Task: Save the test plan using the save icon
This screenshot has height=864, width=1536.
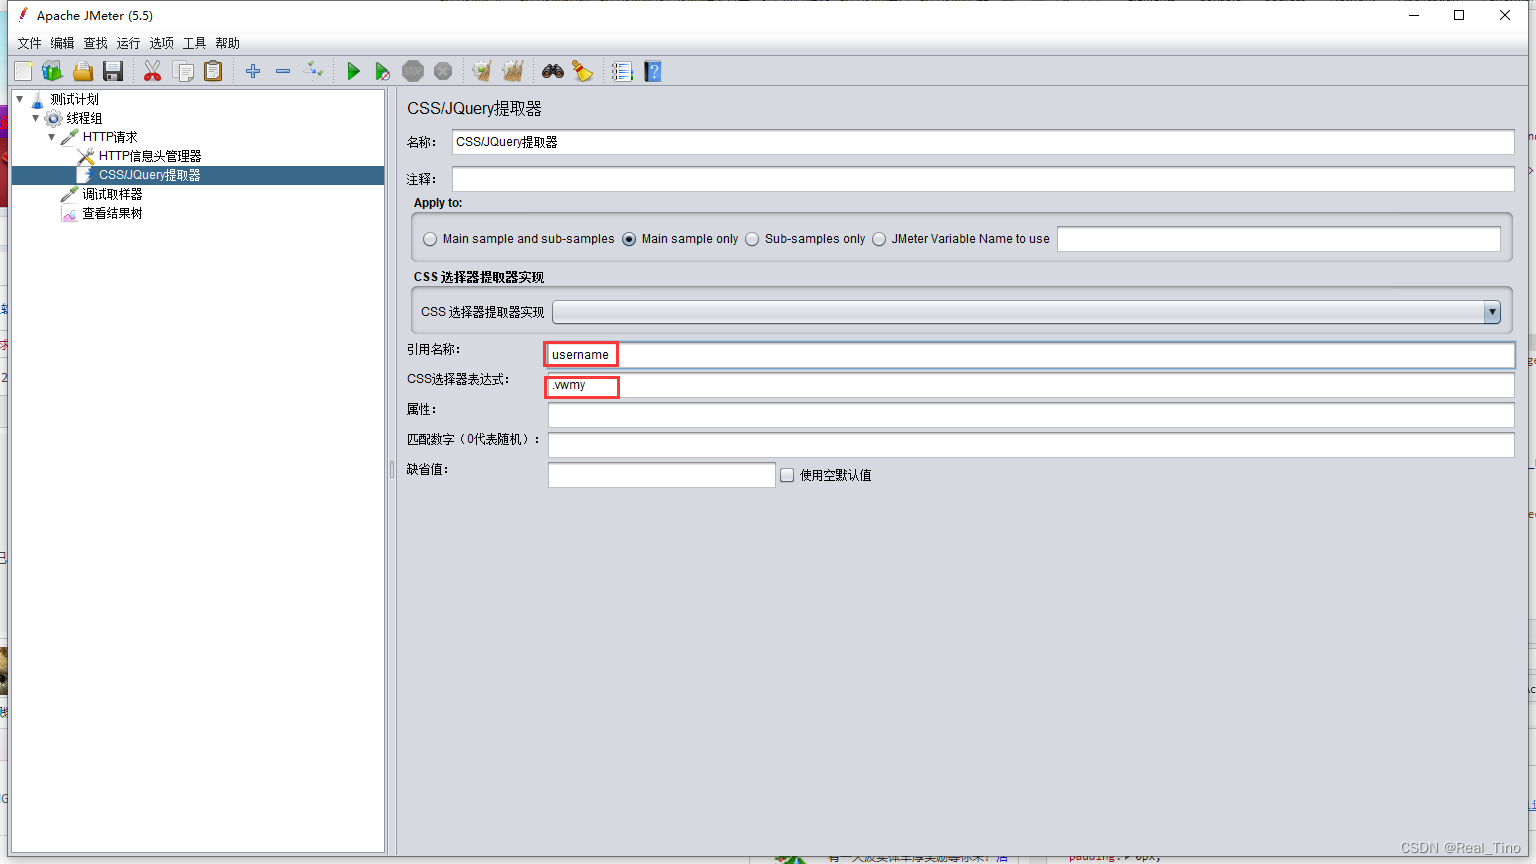Action: coord(112,70)
